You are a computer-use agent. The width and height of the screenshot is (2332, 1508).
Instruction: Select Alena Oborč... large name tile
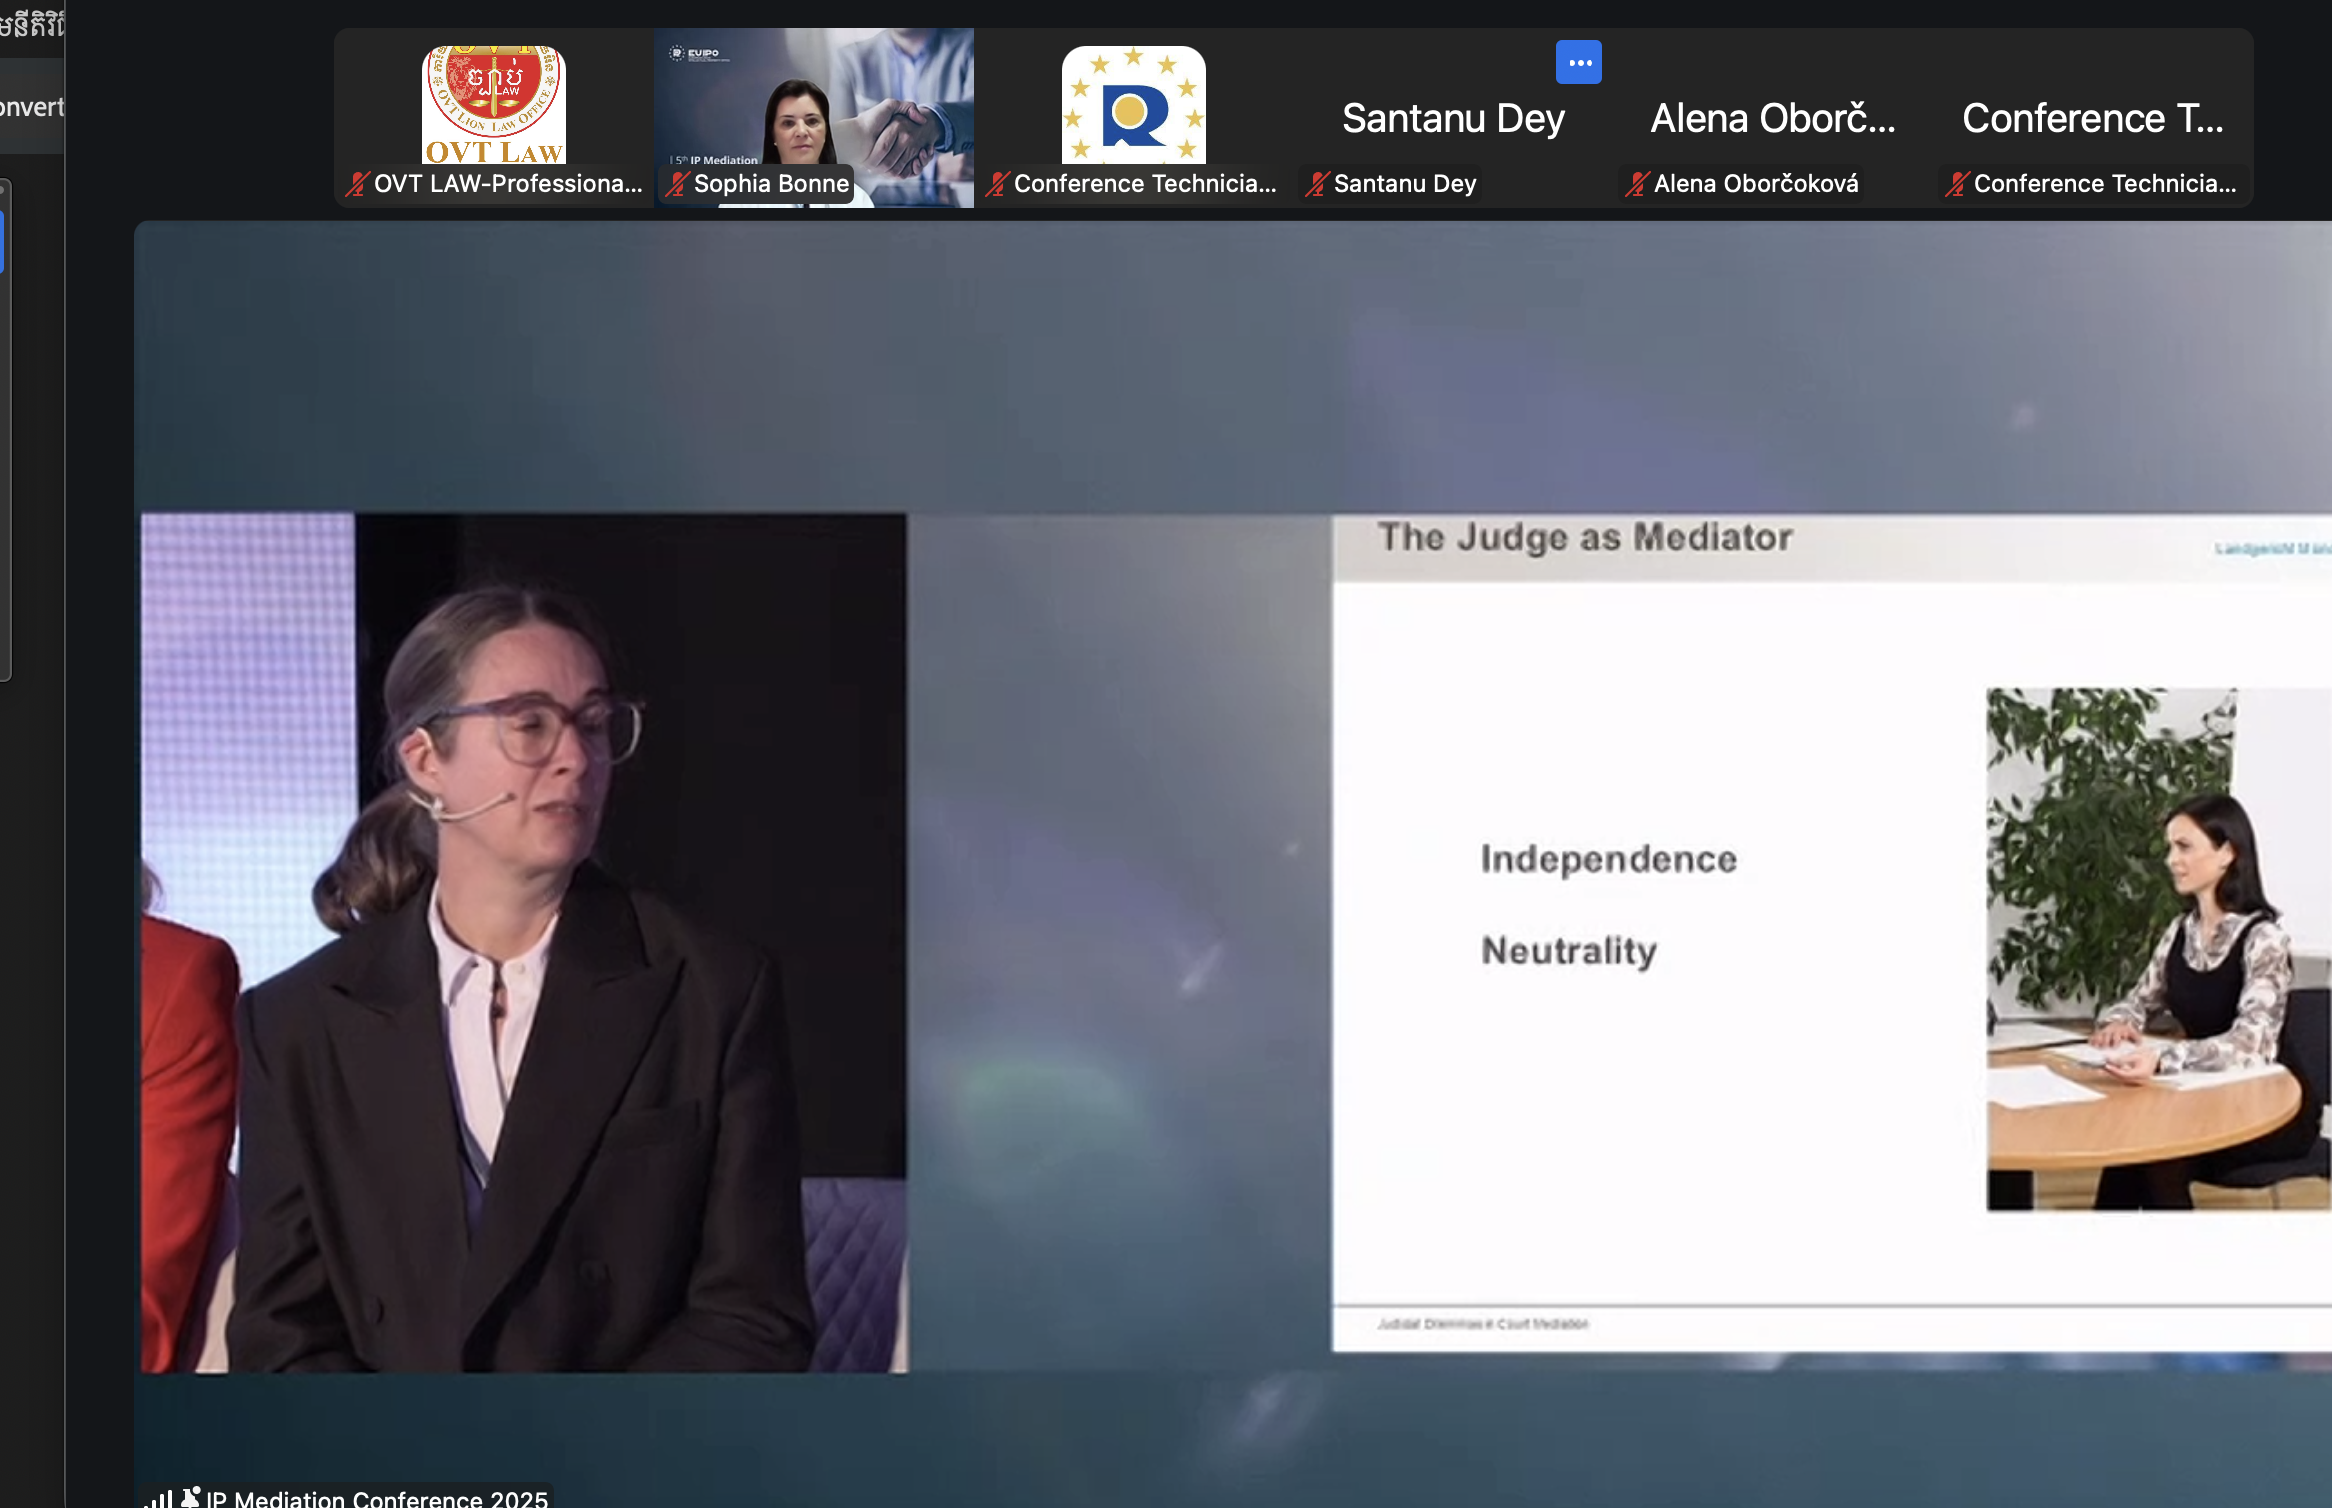pyautogui.click(x=1772, y=118)
